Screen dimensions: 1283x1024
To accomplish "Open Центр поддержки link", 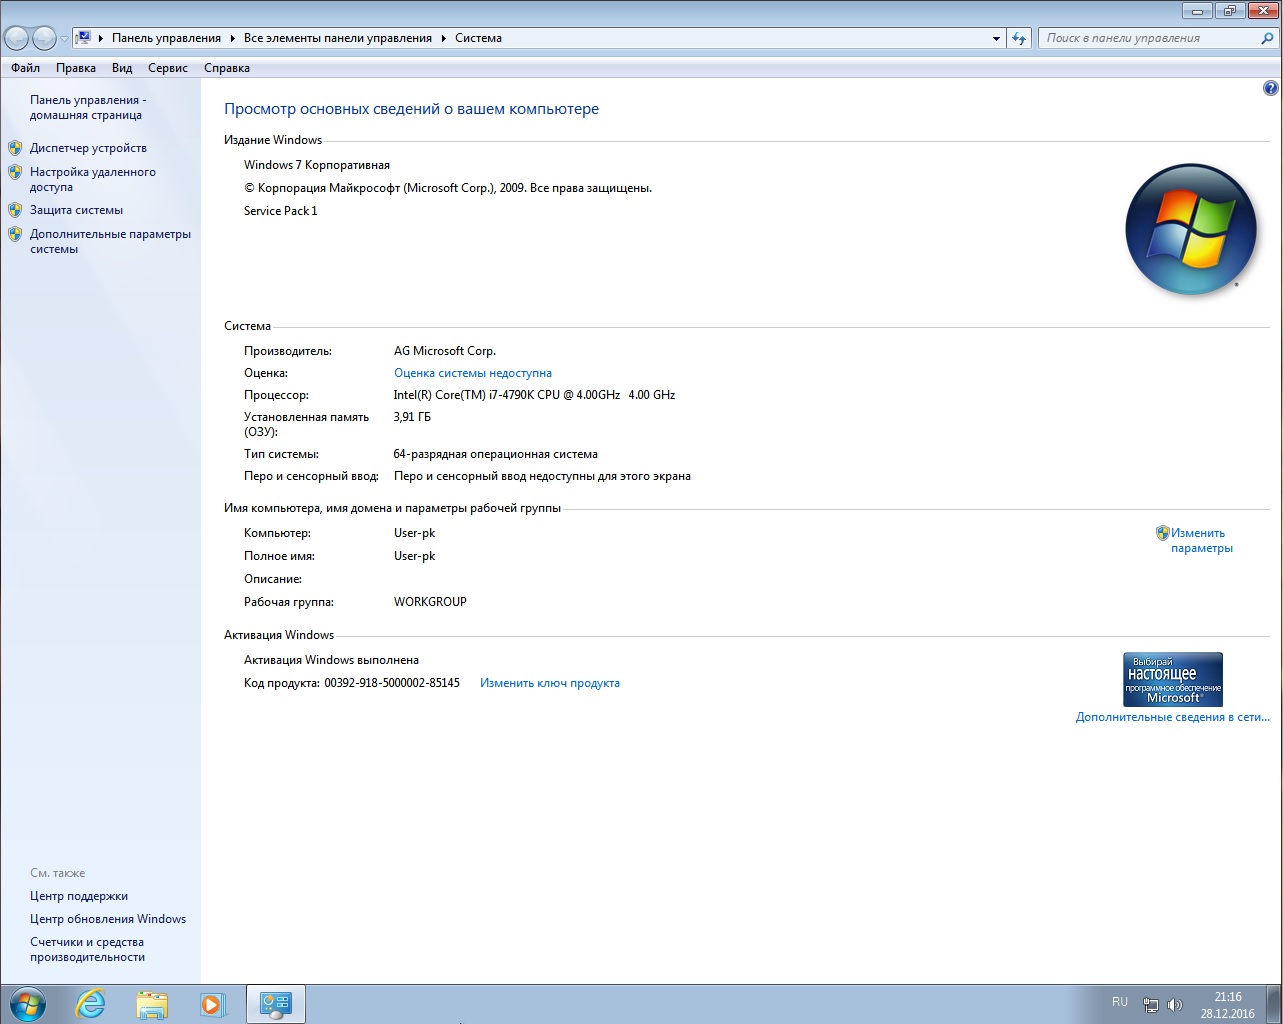I will coord(79,896).
